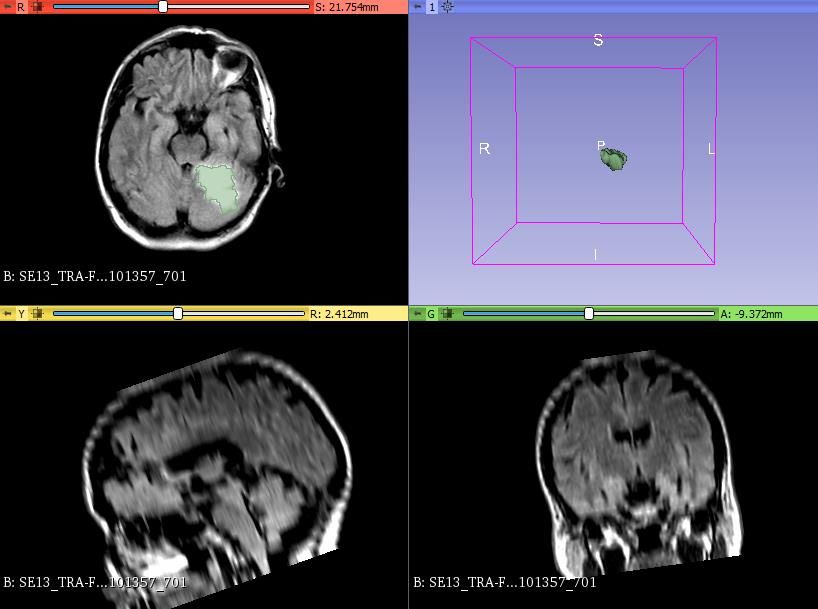
Task: Open the 3D view controller pin
Action: click(417, 7)
